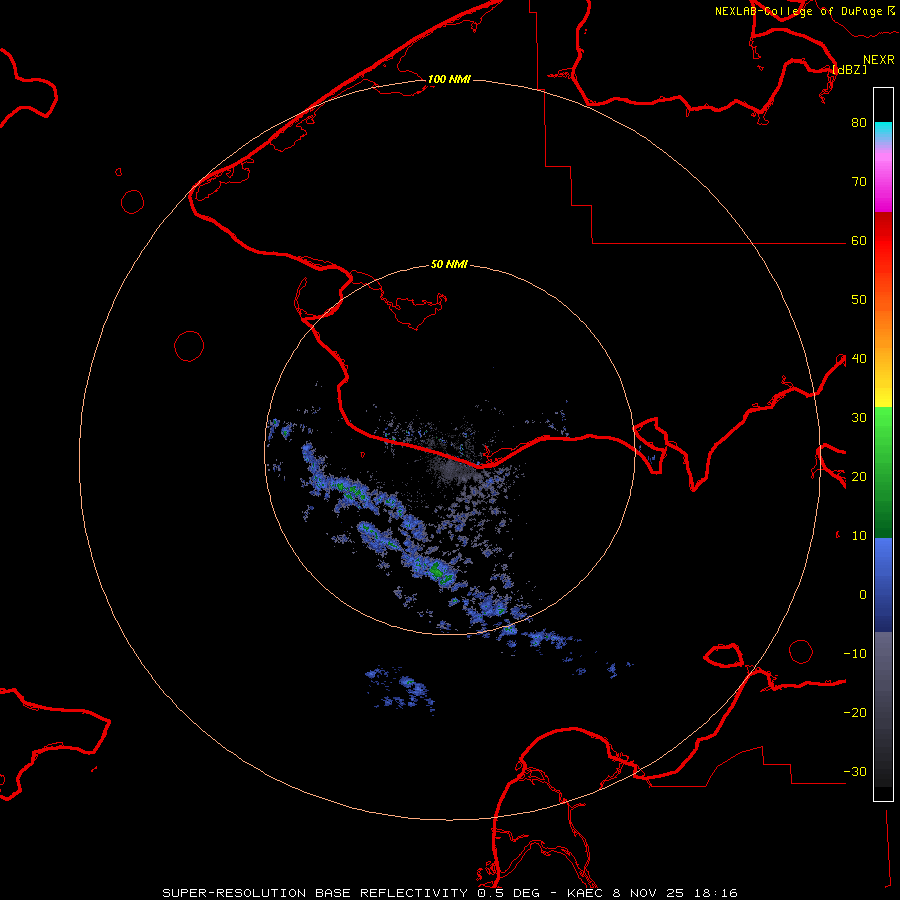Click the 50 value on the dBZ scale
Screen dimensions: 900x900
pyautogui.click(x=859, y=300)
